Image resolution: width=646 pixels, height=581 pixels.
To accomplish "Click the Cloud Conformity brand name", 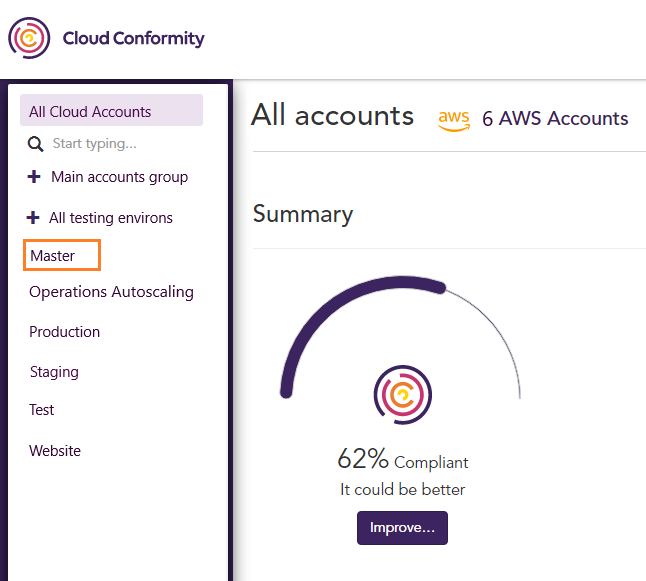I will pos(133,38).
